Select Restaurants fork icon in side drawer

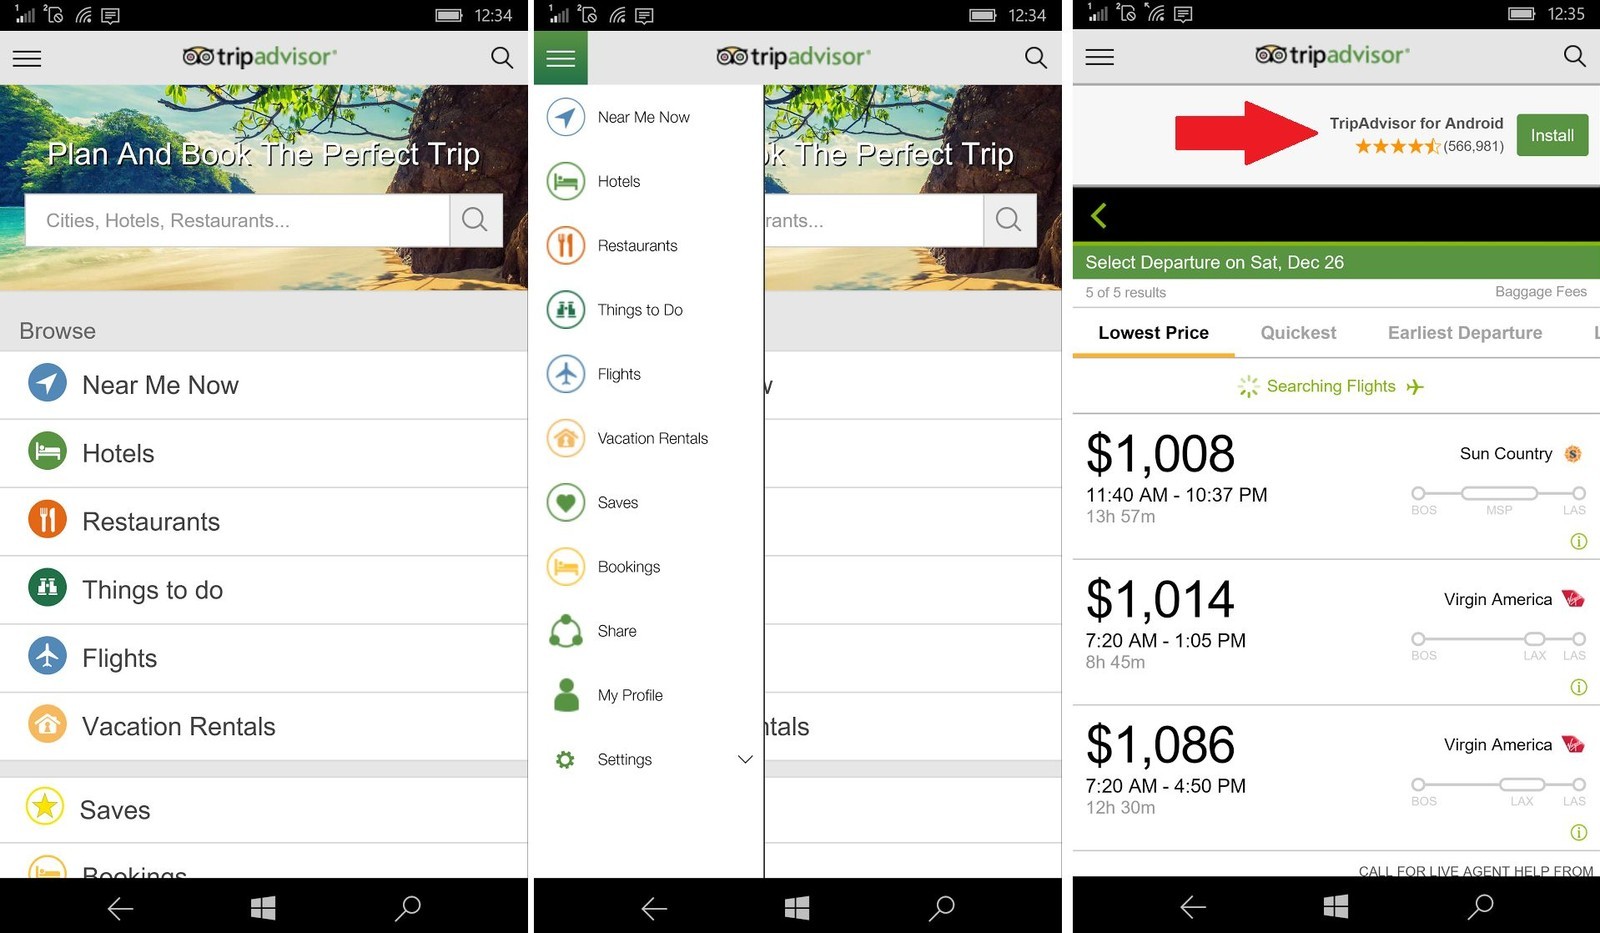[566, 246]
